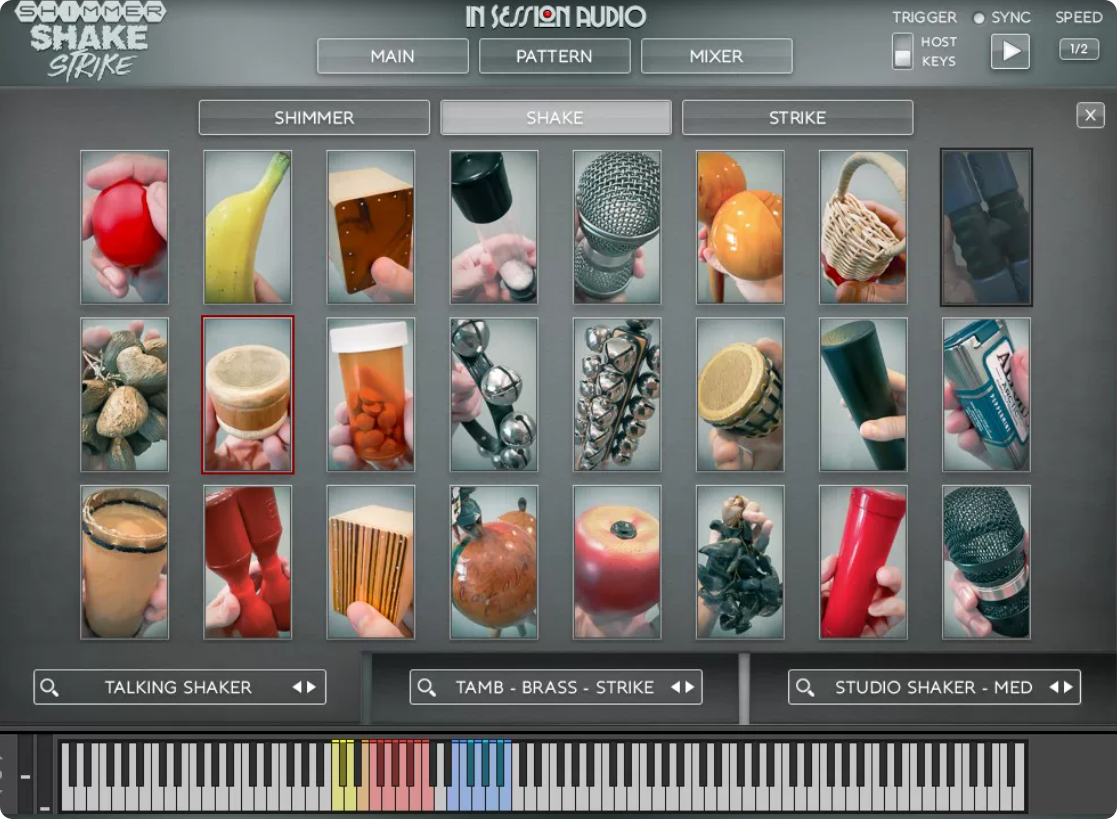Choose the silver microphone shaker
The width and height of the screenshot is (1117, 819).
(617, 227)
